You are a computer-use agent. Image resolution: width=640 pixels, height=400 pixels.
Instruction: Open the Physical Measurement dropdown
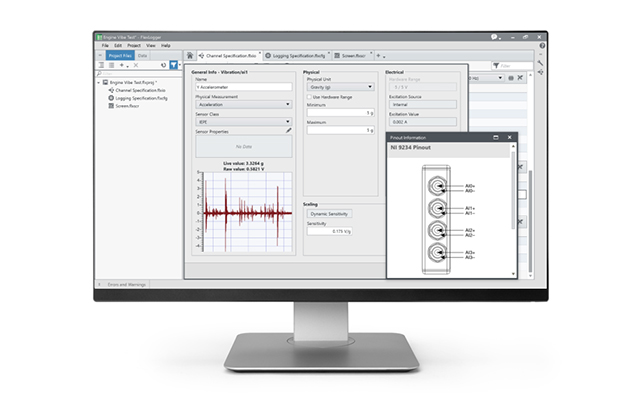point(241,103)
